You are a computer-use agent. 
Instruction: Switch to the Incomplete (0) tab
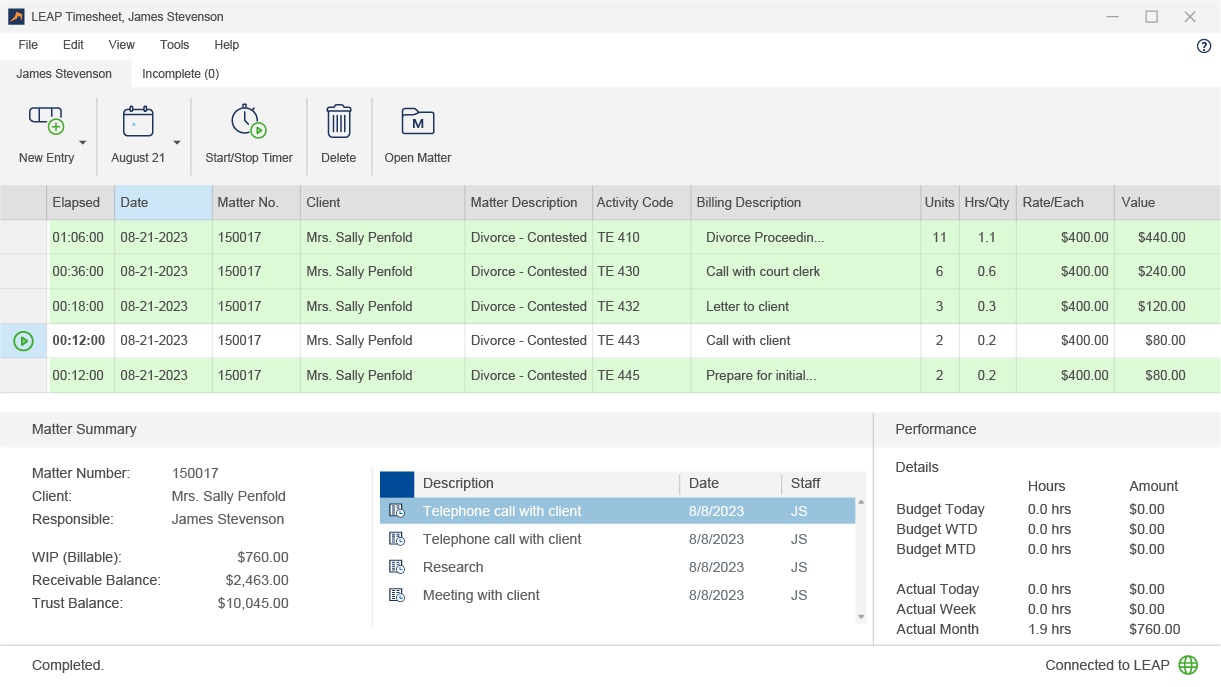coord(181,73)
